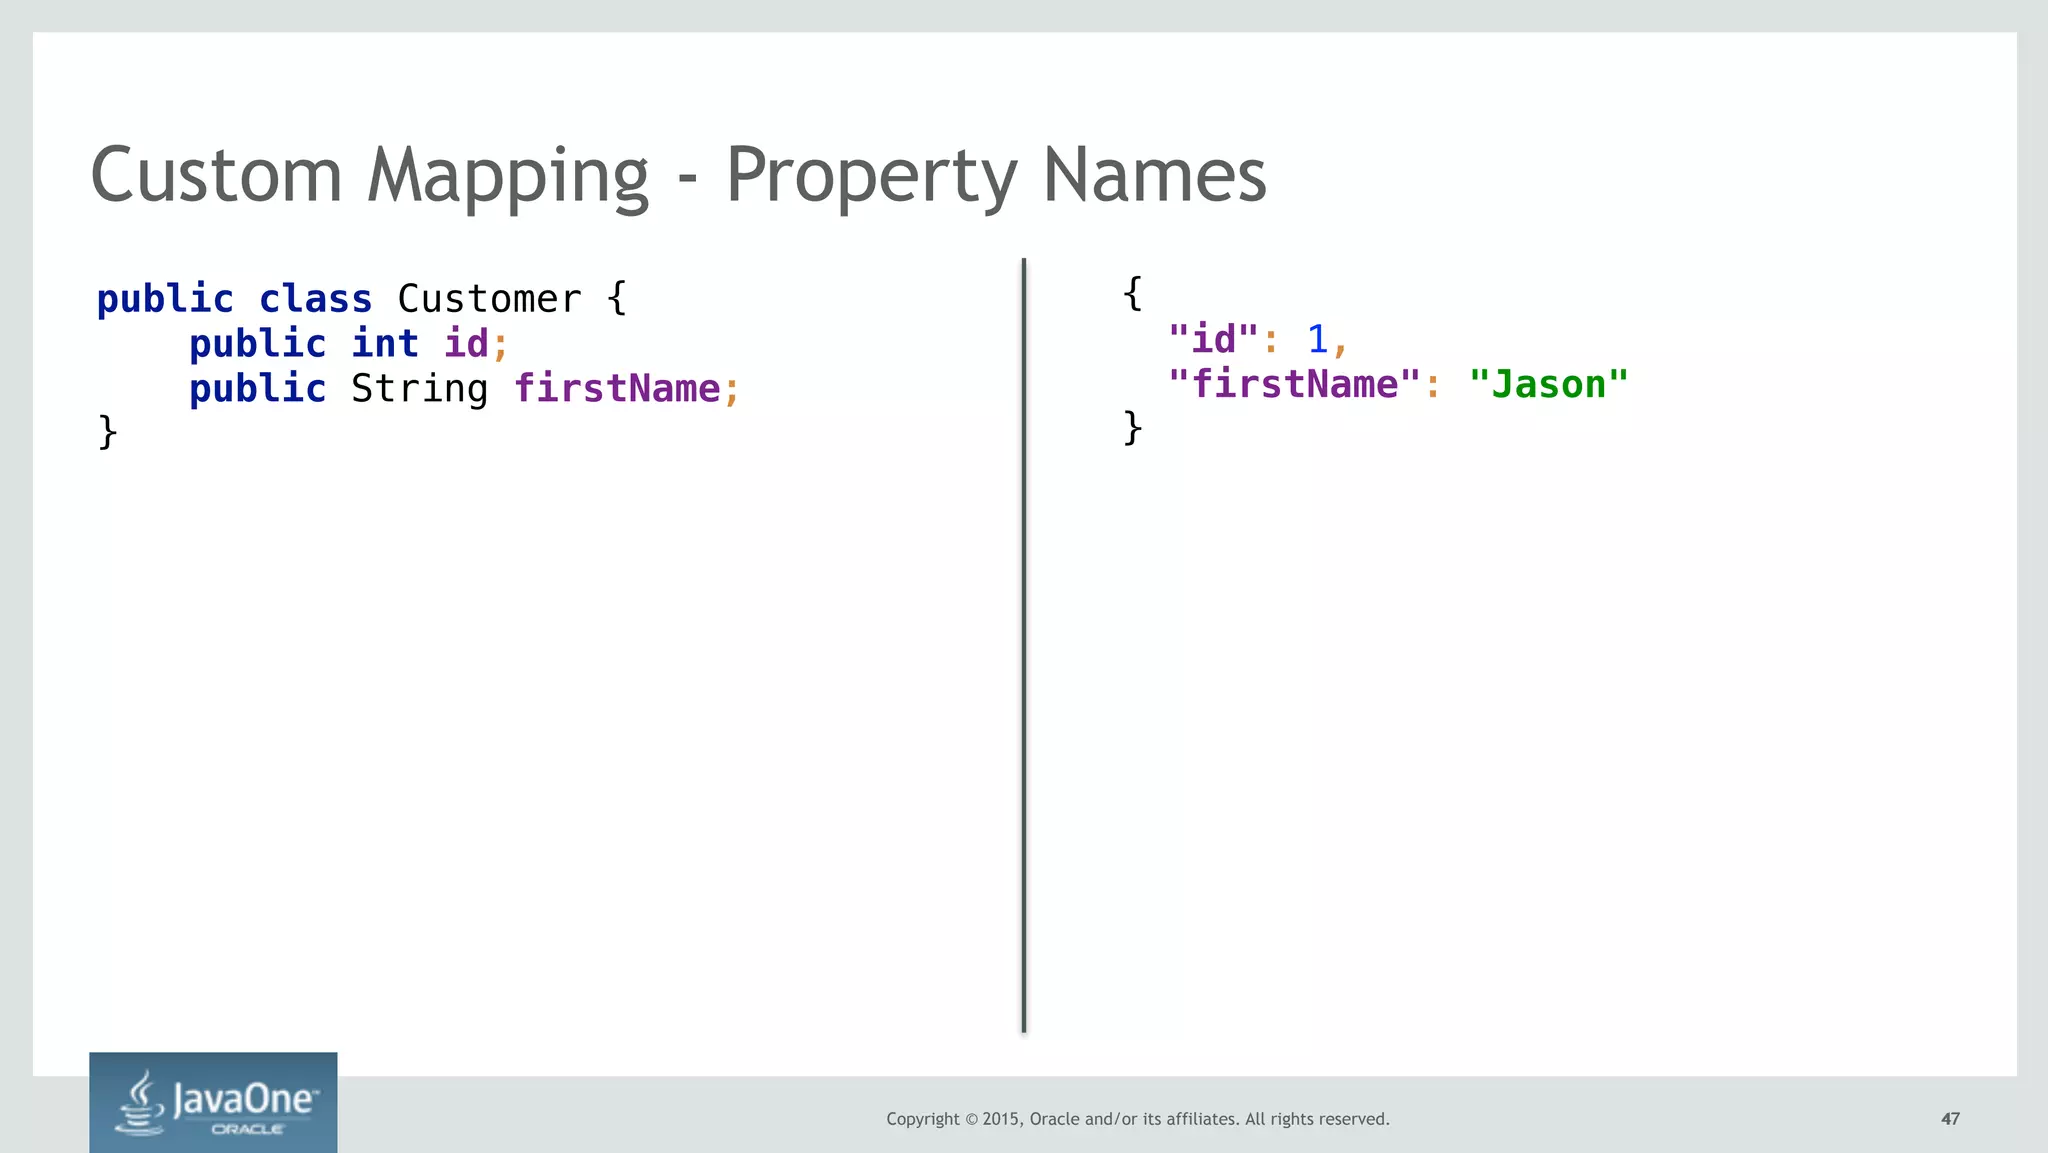
Task: Click the slide title Custom Mapping - Property Names
Action: 678,176
